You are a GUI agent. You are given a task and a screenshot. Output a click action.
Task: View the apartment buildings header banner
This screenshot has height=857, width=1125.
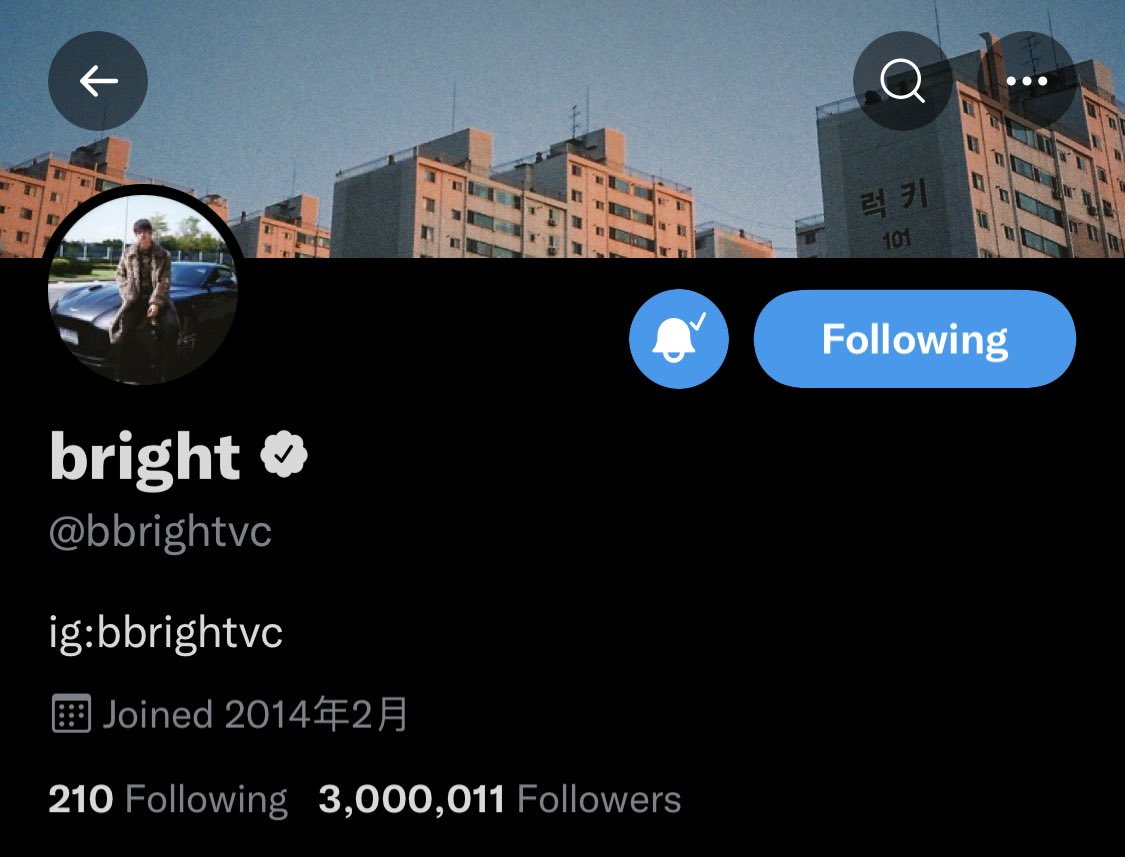pos(562,128)
